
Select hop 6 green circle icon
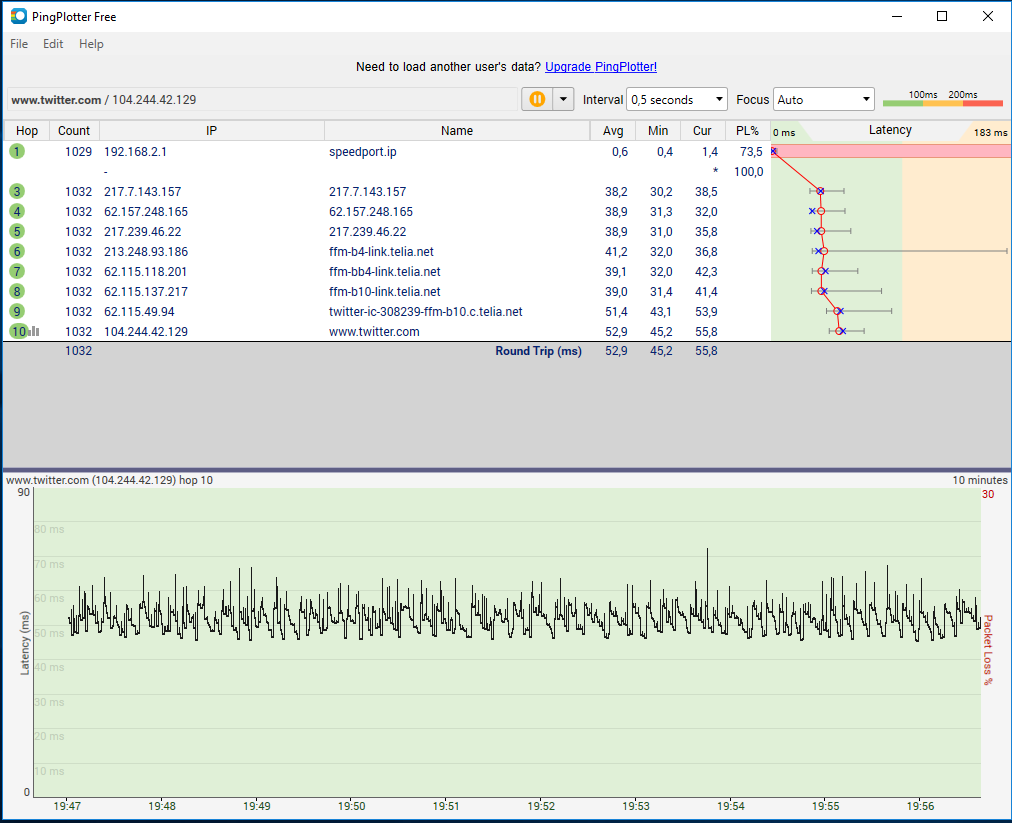17,251
